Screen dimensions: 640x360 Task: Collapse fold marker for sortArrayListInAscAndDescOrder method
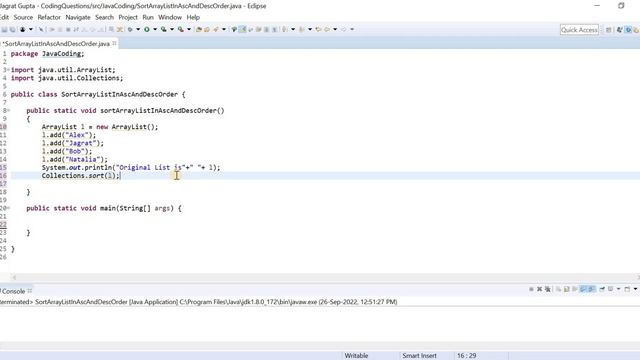(9, 111)
